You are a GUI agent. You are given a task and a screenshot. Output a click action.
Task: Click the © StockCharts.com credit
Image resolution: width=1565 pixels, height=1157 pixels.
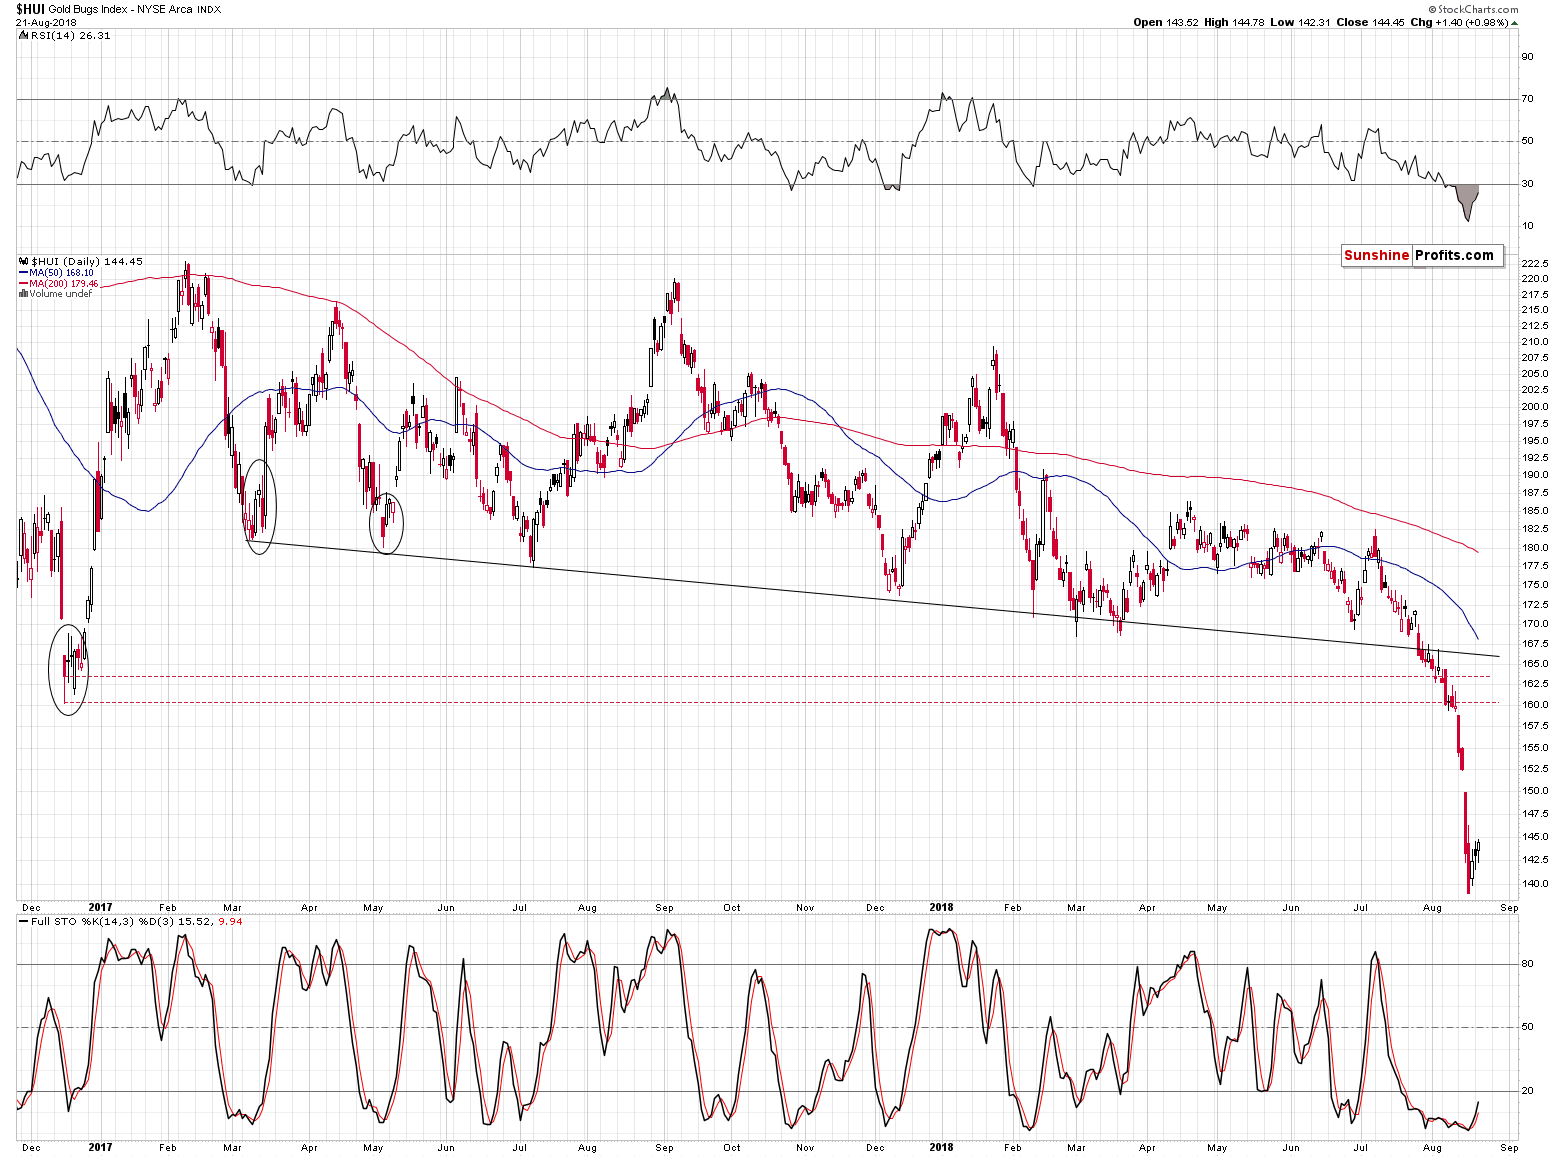[1472, 9]
